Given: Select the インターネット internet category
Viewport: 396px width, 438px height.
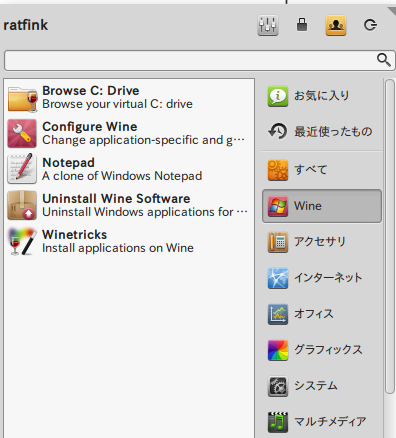Looking at the screenshot, I should [322, 278].
